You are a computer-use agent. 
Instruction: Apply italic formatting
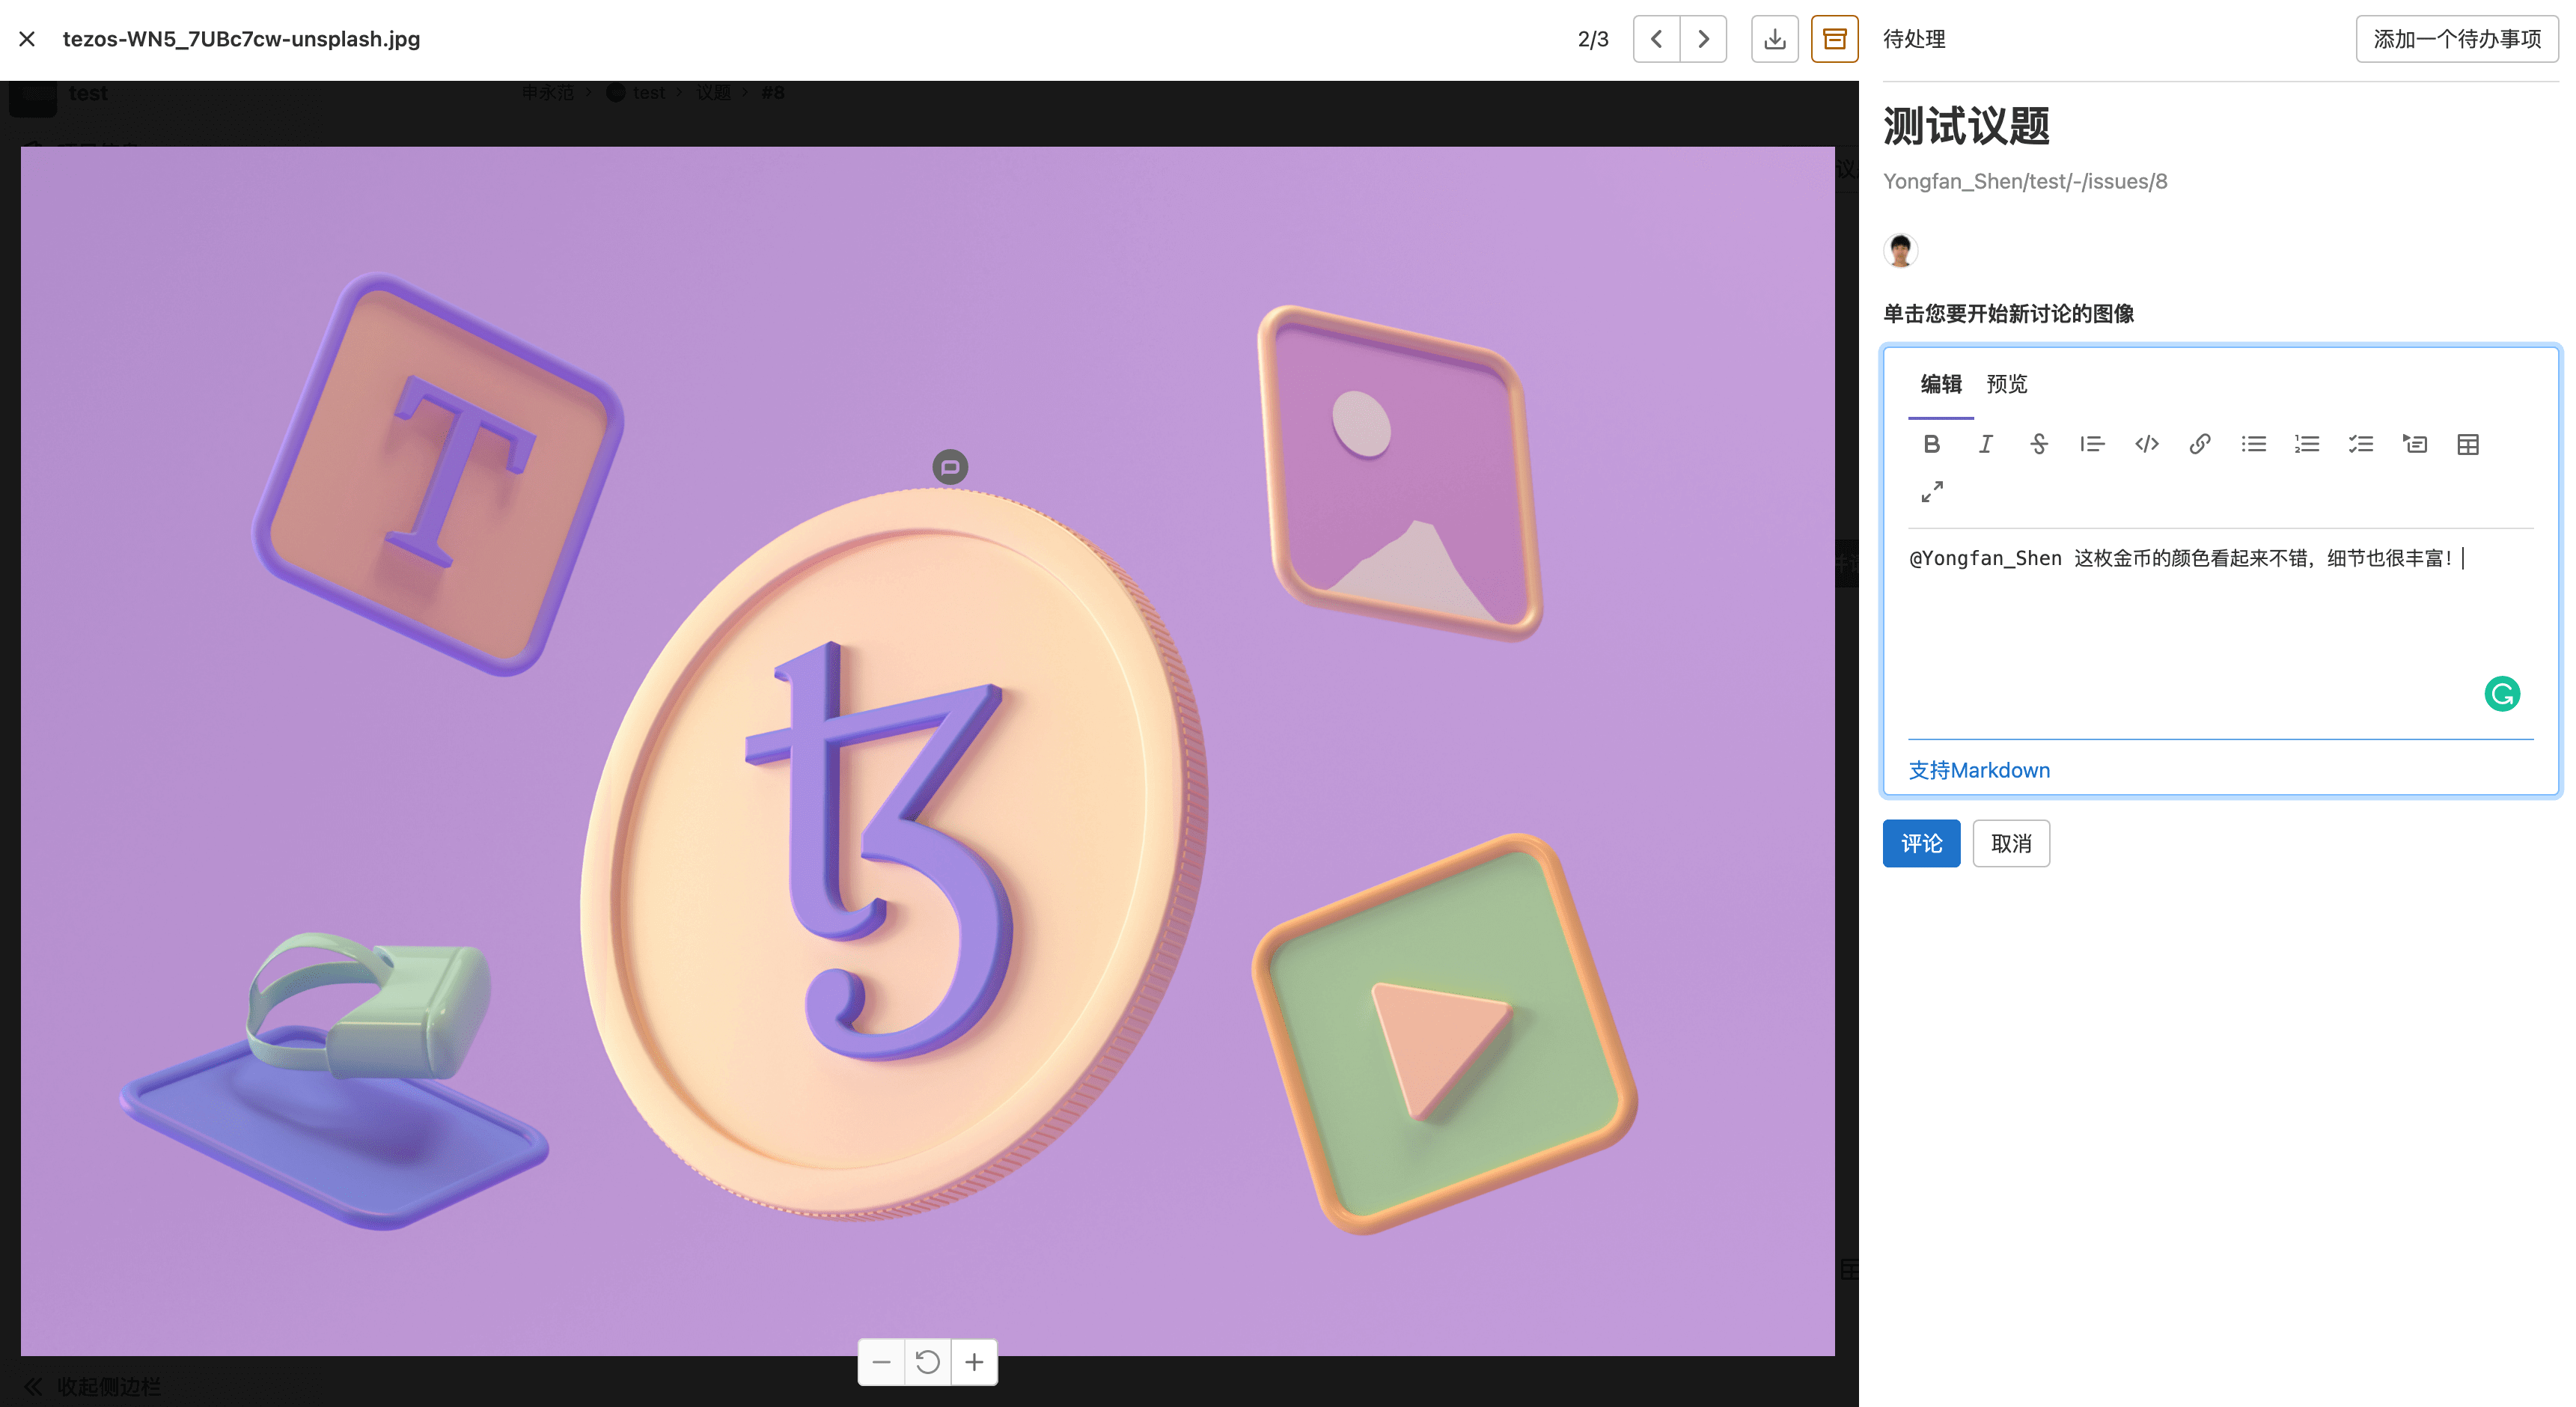1985,444
